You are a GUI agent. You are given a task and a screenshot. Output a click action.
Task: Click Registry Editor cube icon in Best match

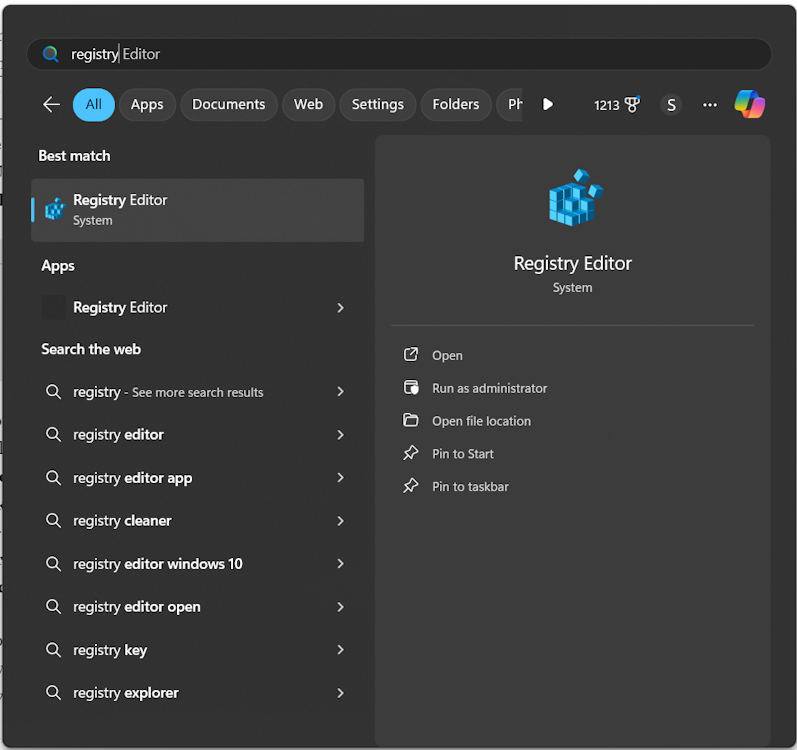(55, 209)
